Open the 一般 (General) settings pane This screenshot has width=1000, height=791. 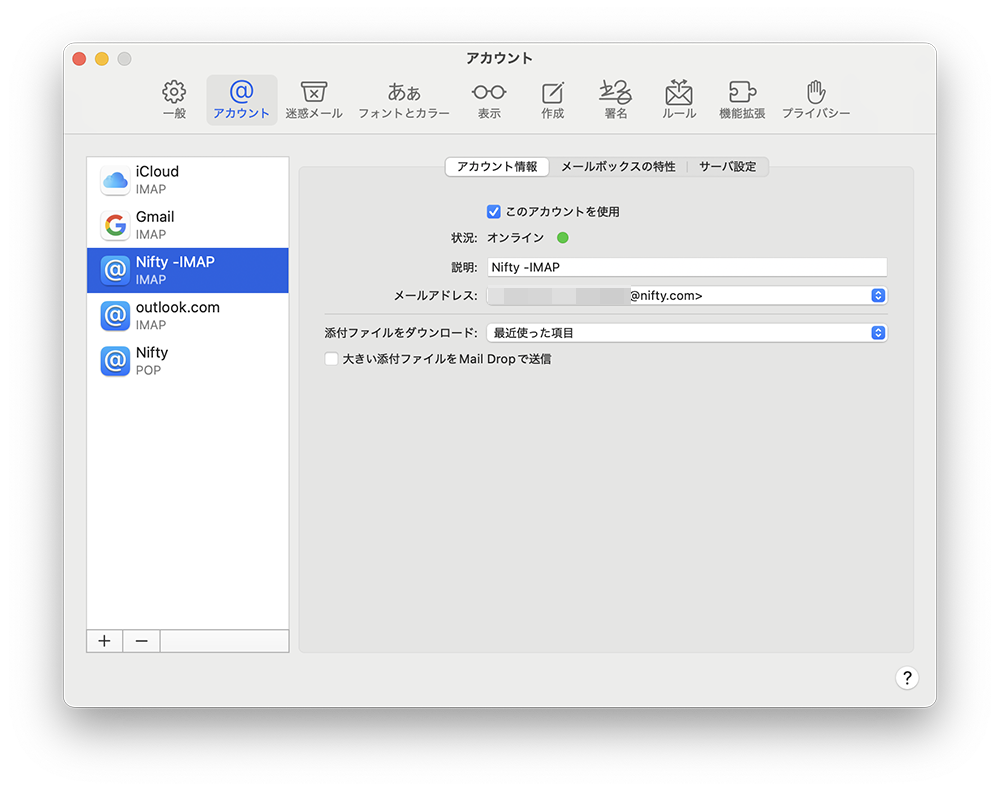174,100
